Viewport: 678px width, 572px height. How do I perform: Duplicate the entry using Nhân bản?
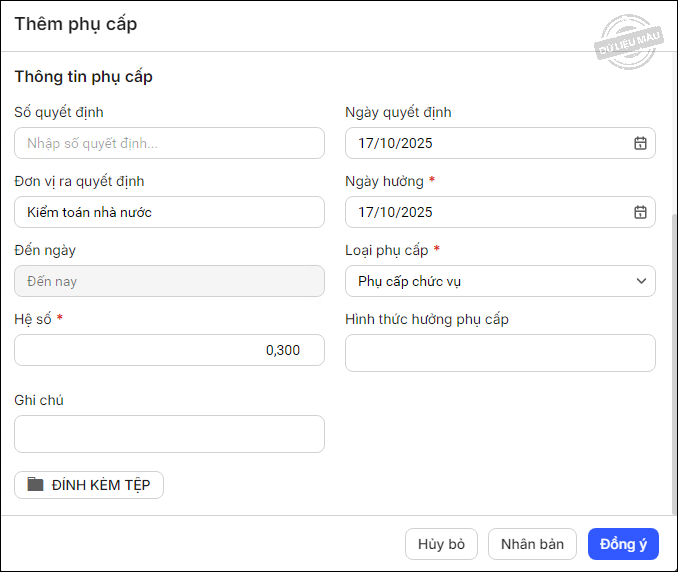[x=532, y=544]
